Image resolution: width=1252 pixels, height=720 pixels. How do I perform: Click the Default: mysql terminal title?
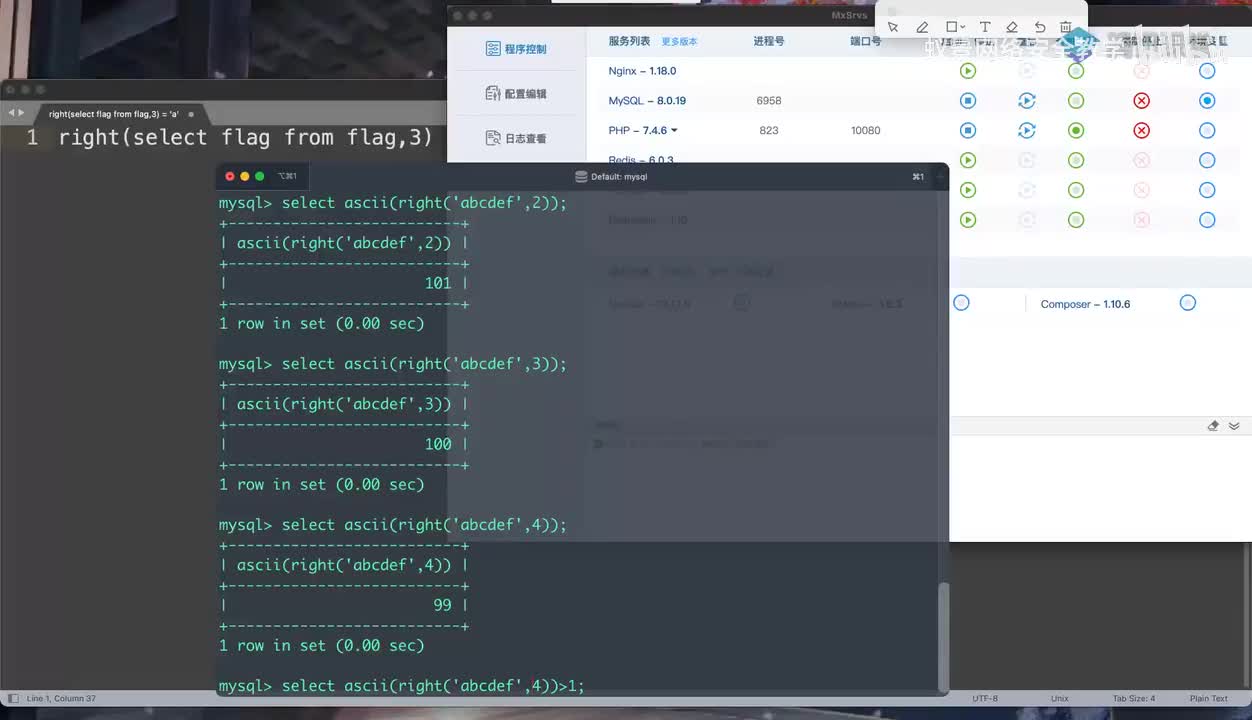619,176
